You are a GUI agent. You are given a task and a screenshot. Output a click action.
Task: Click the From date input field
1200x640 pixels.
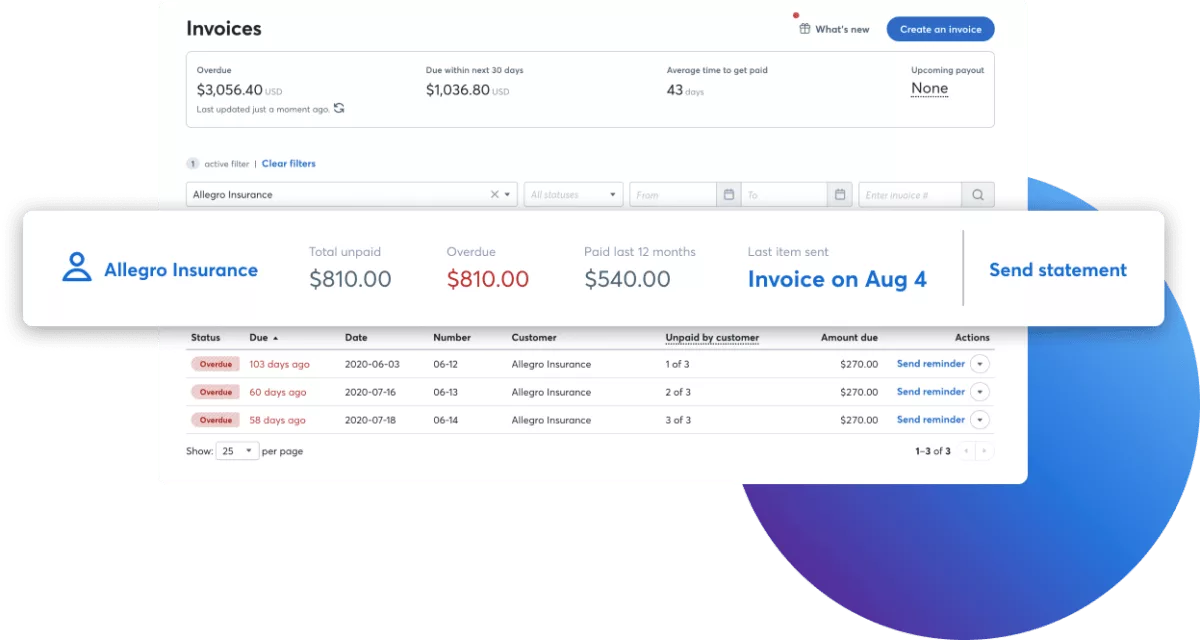(673, 195)
